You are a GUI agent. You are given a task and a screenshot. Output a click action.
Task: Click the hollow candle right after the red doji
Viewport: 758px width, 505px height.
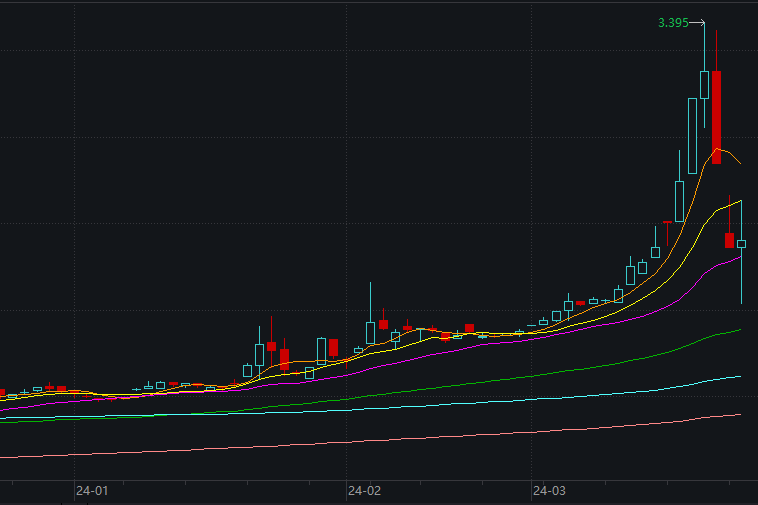pyautogui.click(x=680, y=202)
